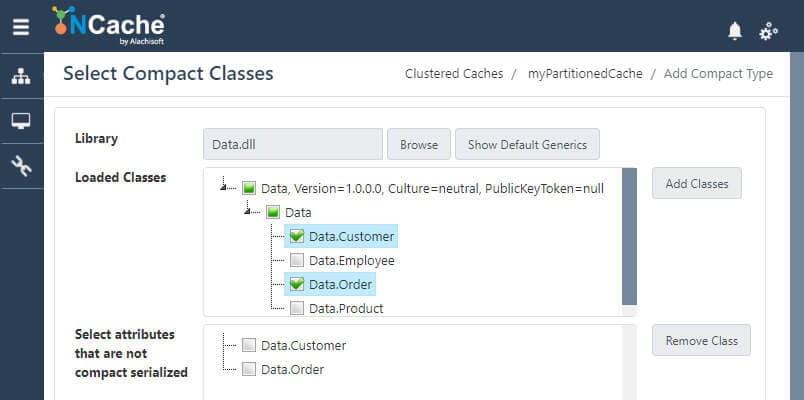Click the Browse button

coord(419,144)
